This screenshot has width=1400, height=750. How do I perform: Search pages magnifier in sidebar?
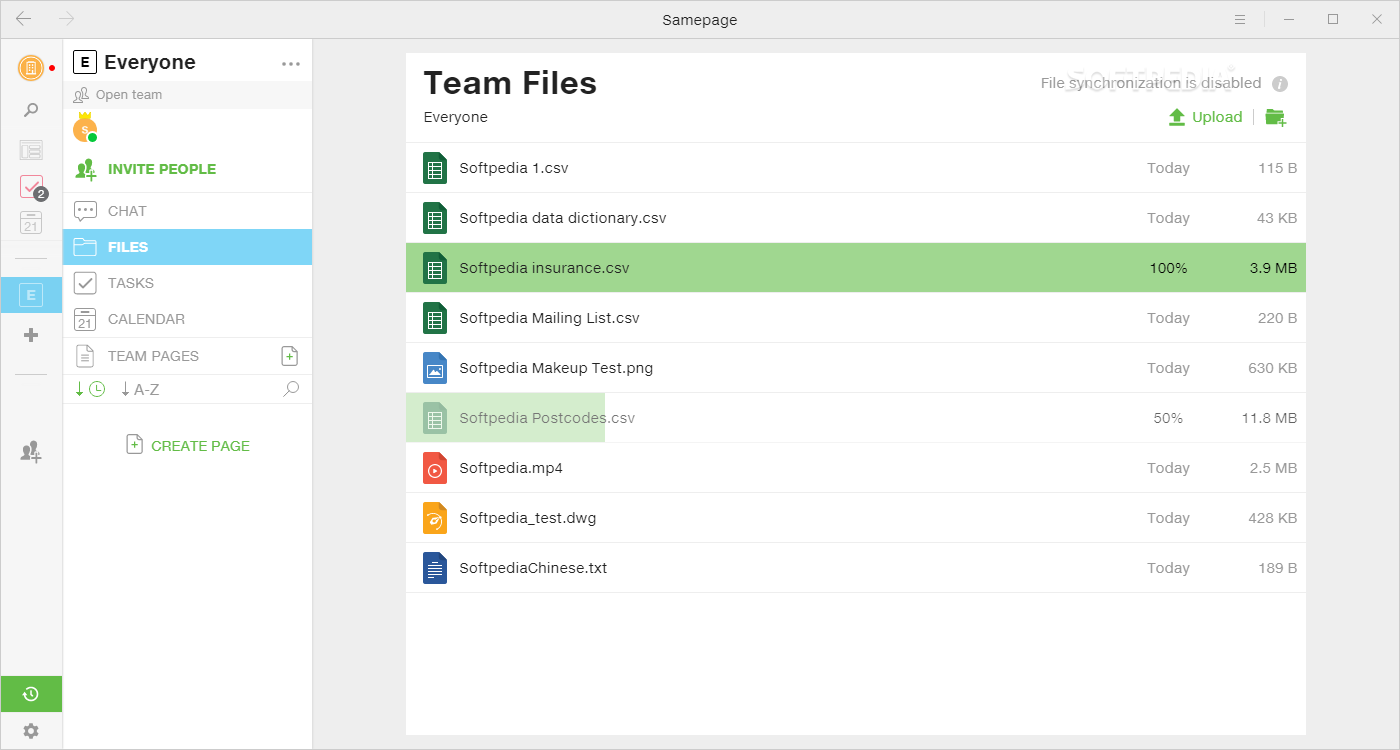(x=291, y=389)
